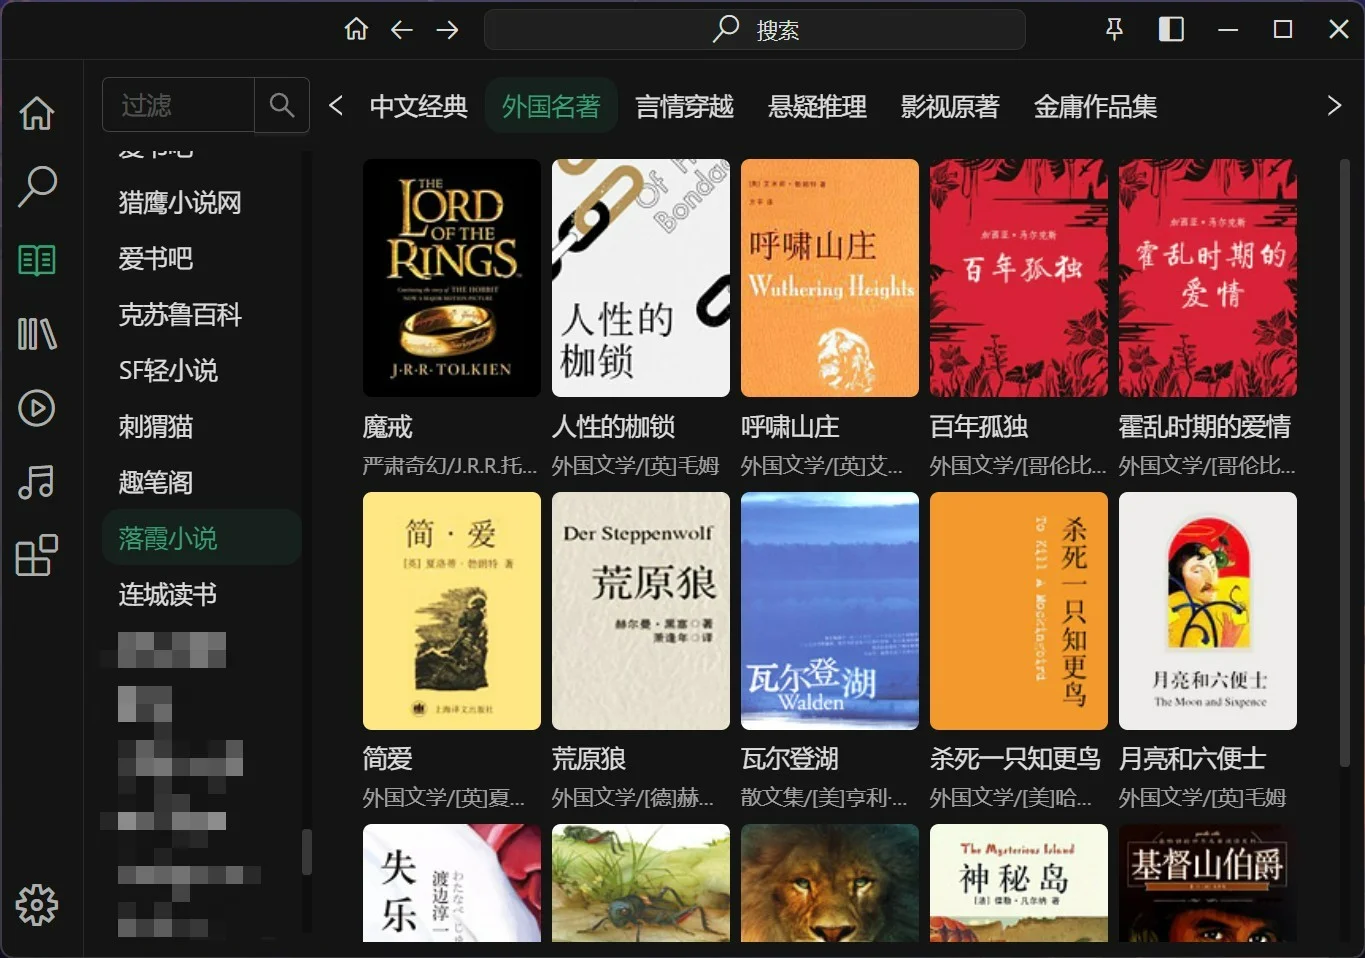Open the 荒原狼 book cover

[x=641, y=611]
